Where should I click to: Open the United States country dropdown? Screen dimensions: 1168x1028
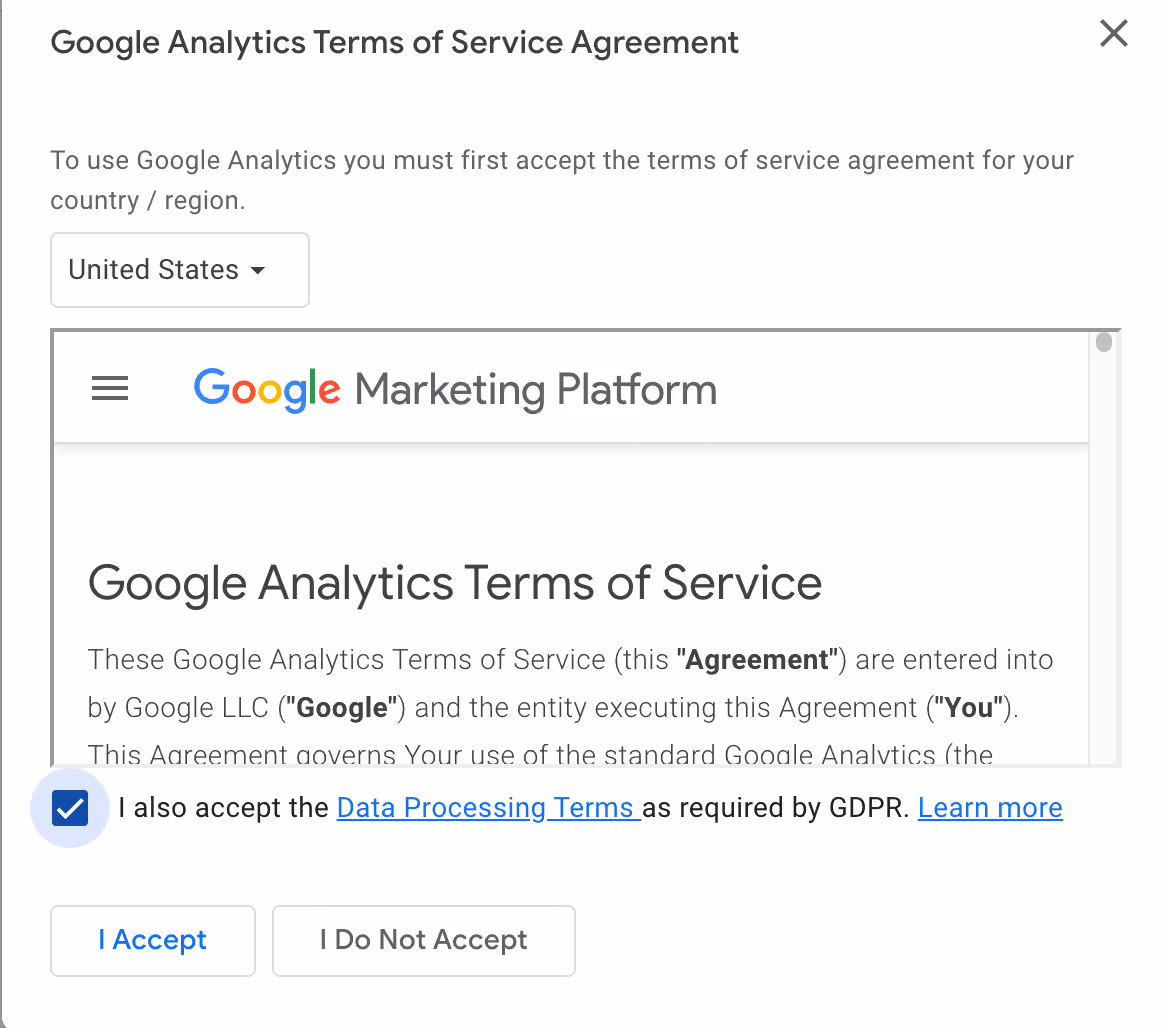[180, 270]
